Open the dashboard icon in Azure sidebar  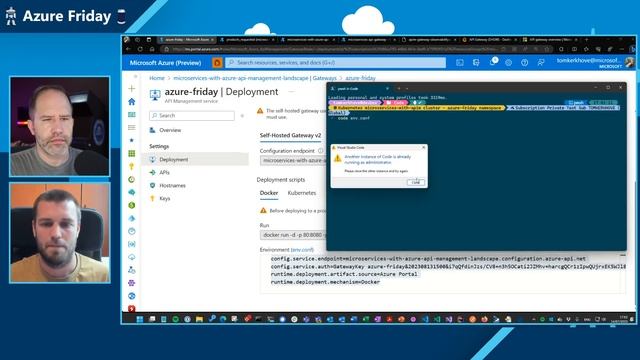click(131, 115)
